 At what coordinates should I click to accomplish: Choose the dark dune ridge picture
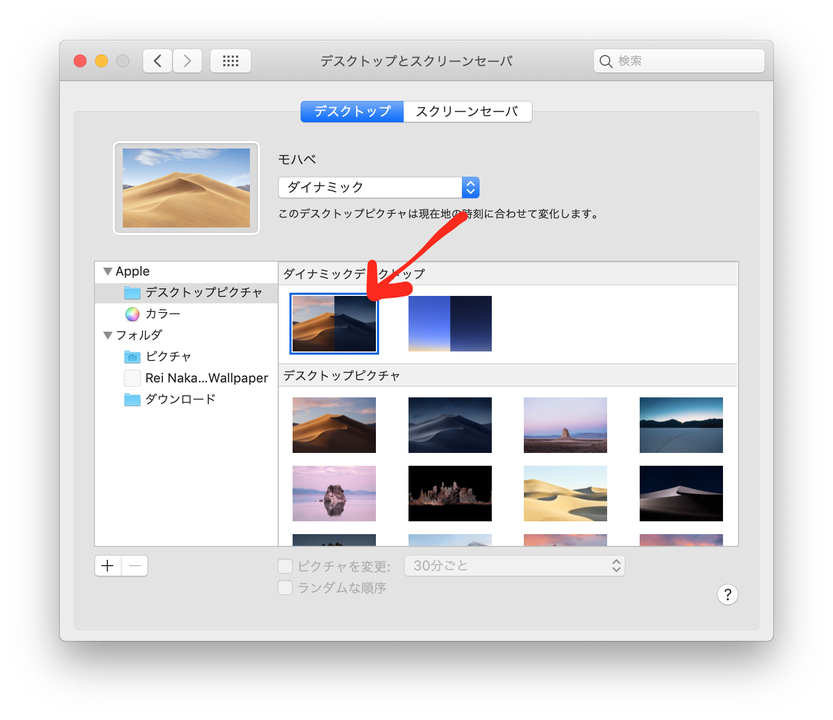coord(681,494)
